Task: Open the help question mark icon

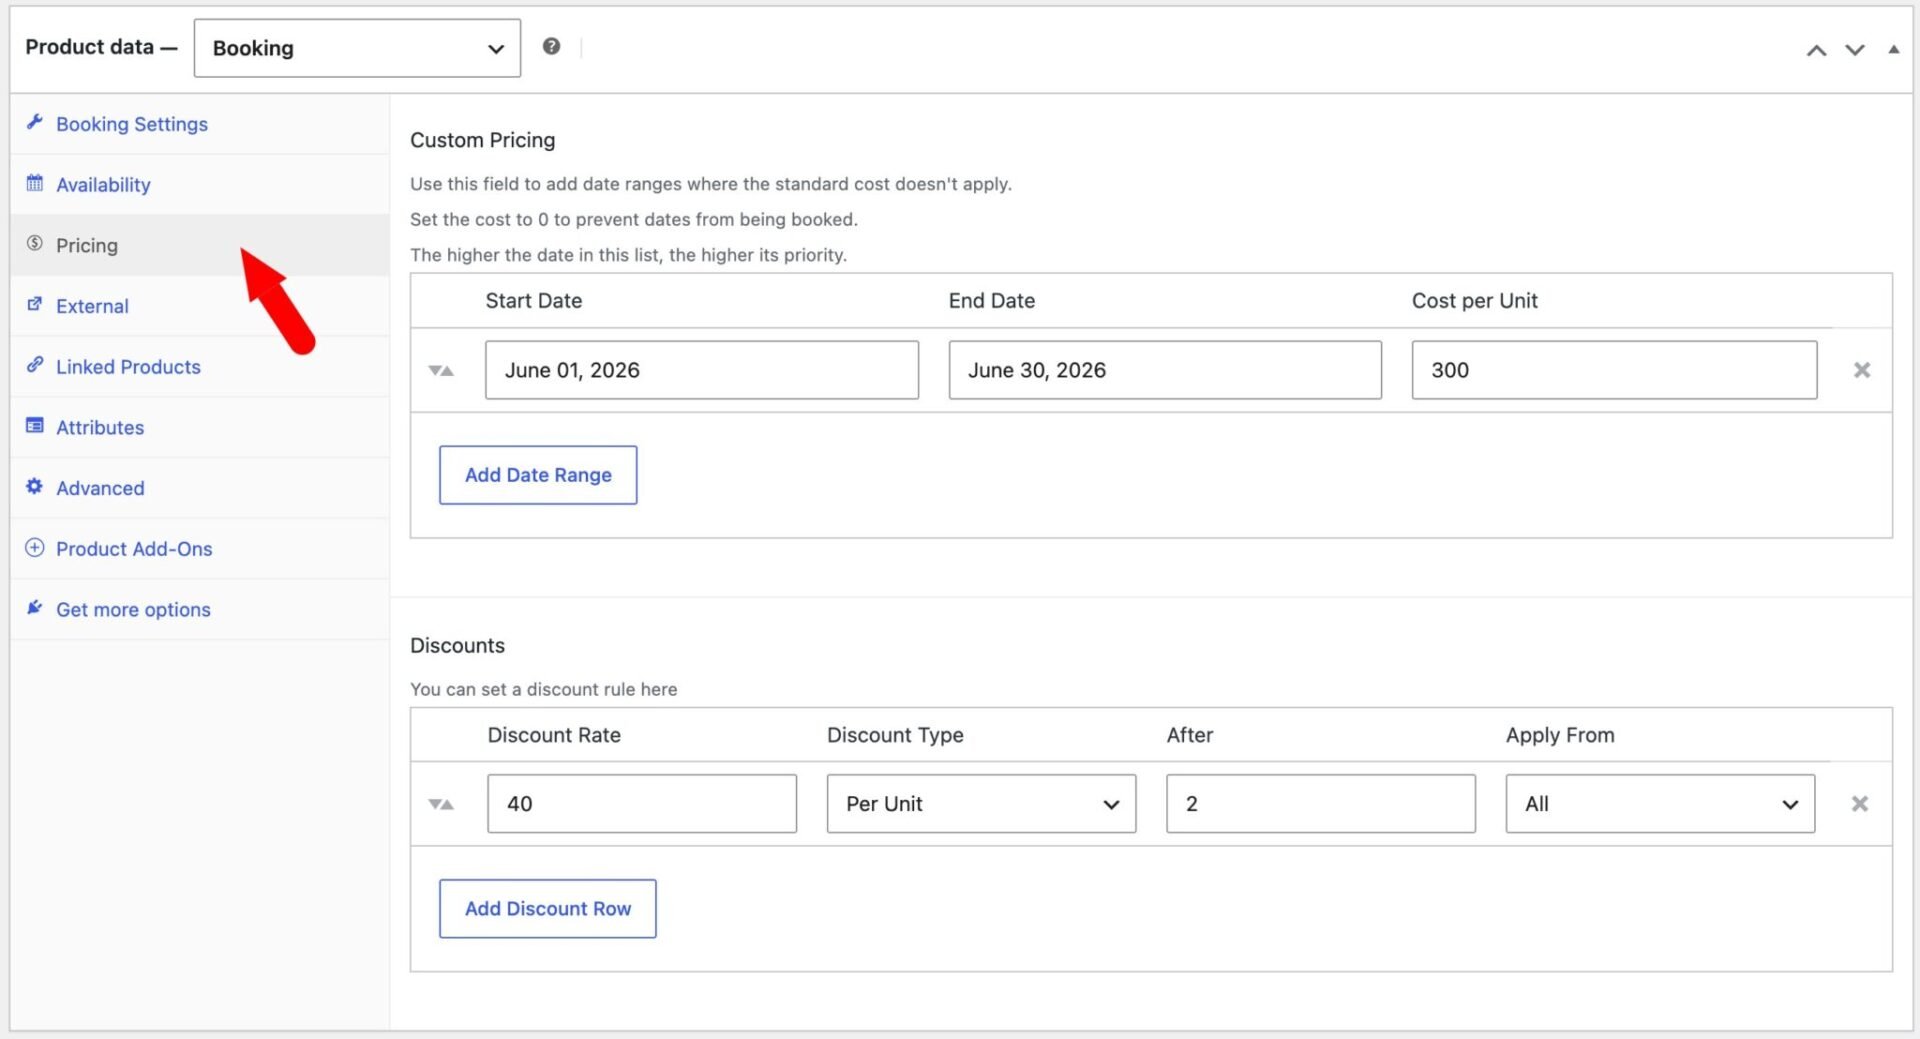Action: click(551, 45)
